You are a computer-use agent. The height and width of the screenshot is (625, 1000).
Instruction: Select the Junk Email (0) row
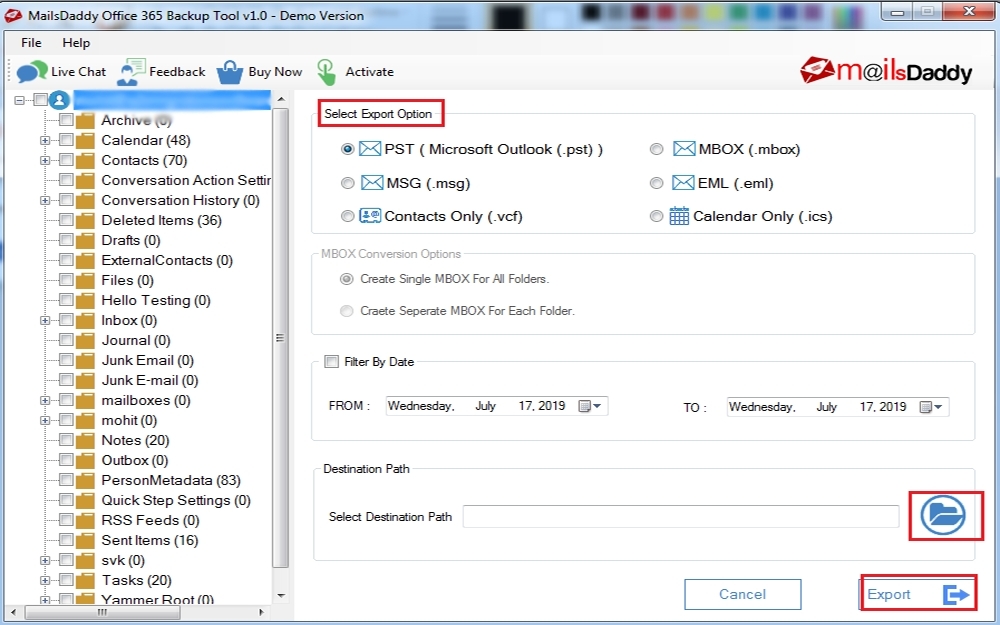(147, 360)
